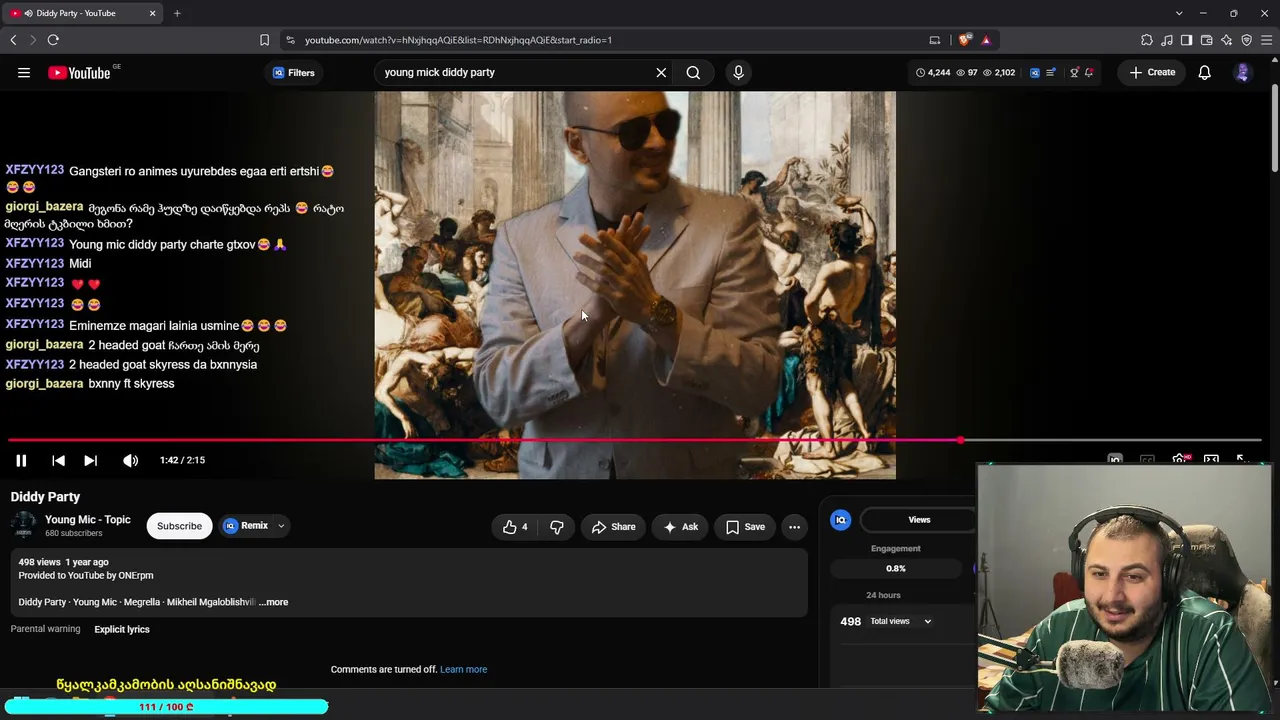This screenshot has width=1280, height=720.
Task: Select the Diddy Party - YouTube tab
Action: (x=82, y=13)
